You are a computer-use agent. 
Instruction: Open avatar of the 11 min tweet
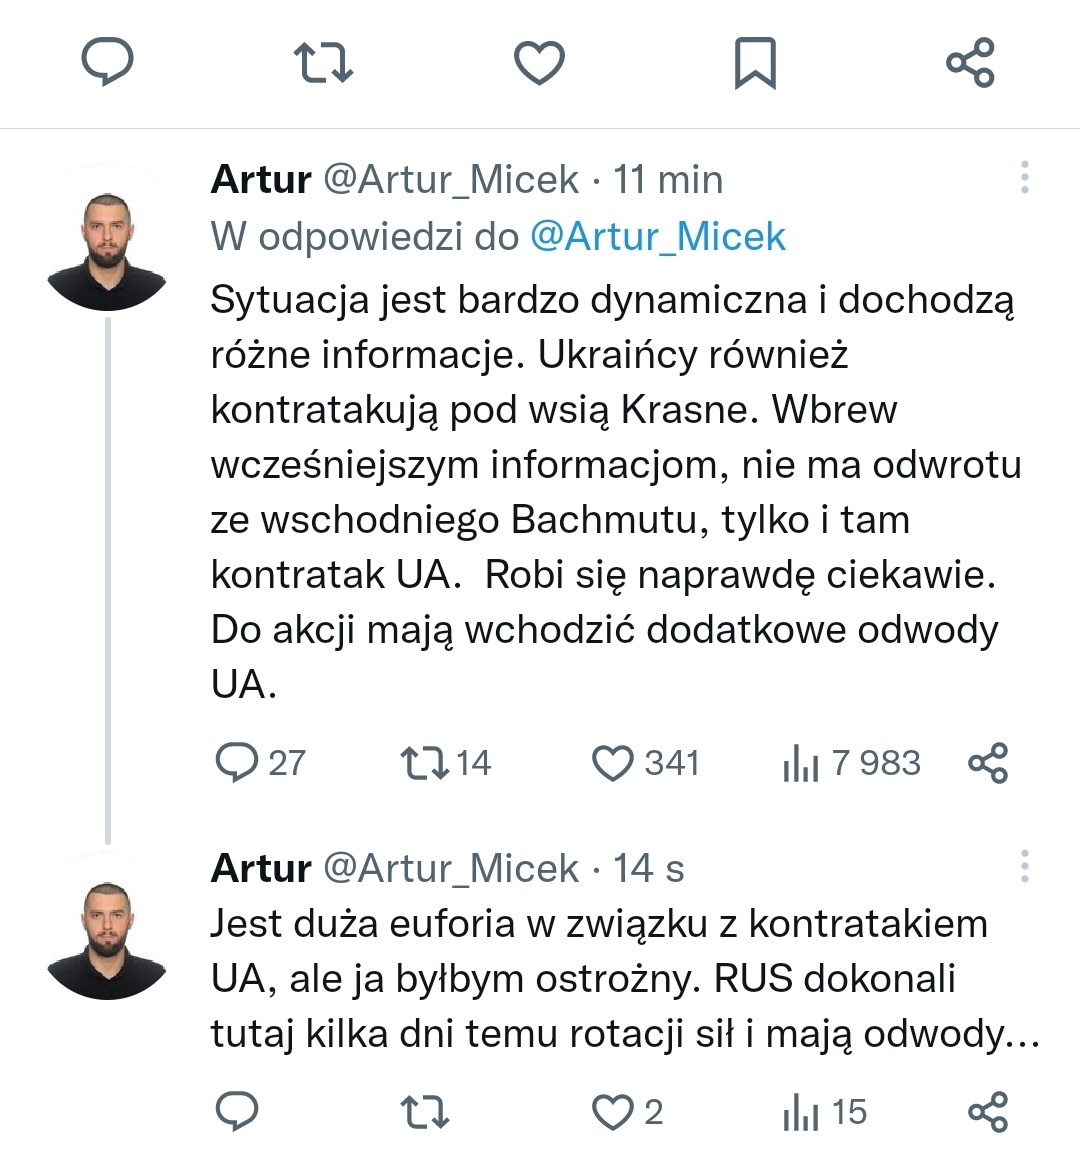pyautogui.click(x=106, y=250)
